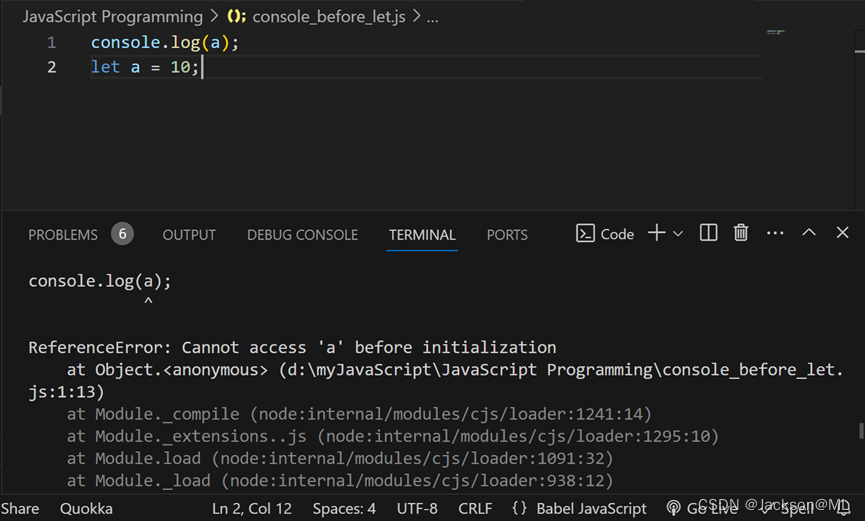The width and height of the screenshot is (865, 521).
Task: Open Babel JavaScript language mode selector
Action: 592,508
